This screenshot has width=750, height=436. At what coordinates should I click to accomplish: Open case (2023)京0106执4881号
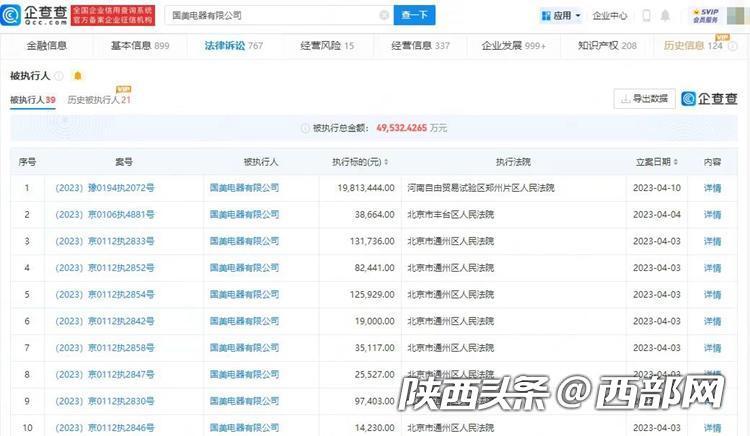(105, 215)
